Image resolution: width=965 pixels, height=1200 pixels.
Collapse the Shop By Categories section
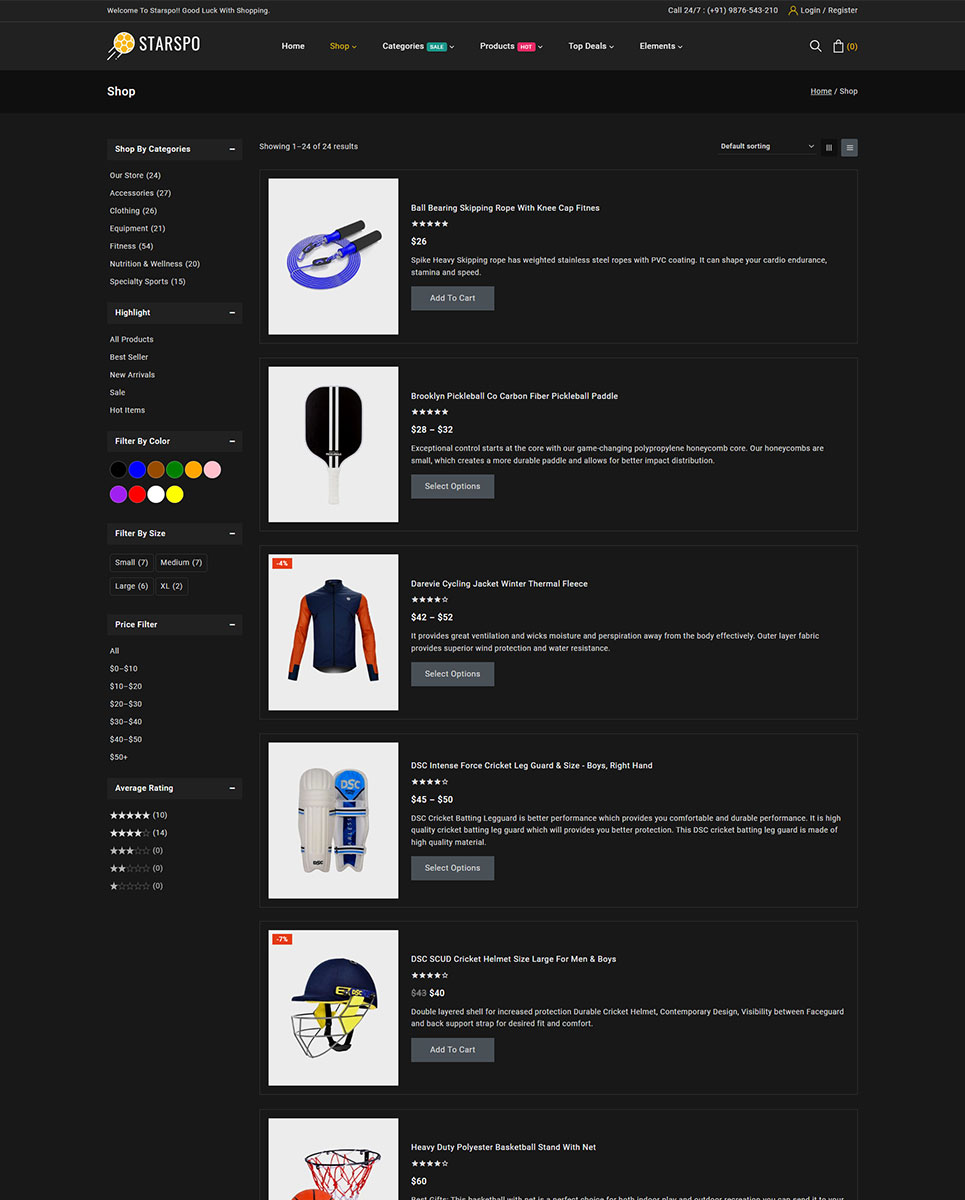pyautogui.click(x=232, y=149)
